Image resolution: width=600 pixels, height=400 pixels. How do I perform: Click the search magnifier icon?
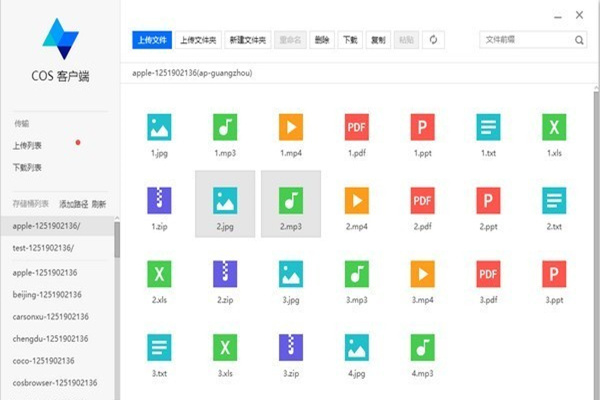pyautogui.click(x=579, y=40)
